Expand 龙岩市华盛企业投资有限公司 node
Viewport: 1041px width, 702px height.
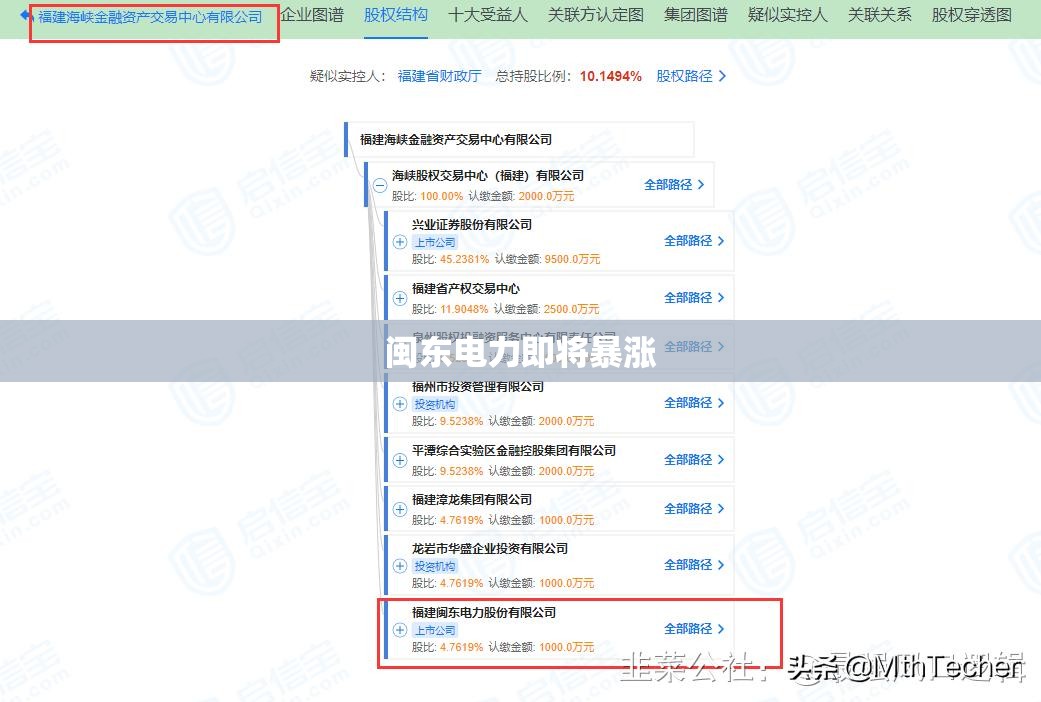[400, 566]
